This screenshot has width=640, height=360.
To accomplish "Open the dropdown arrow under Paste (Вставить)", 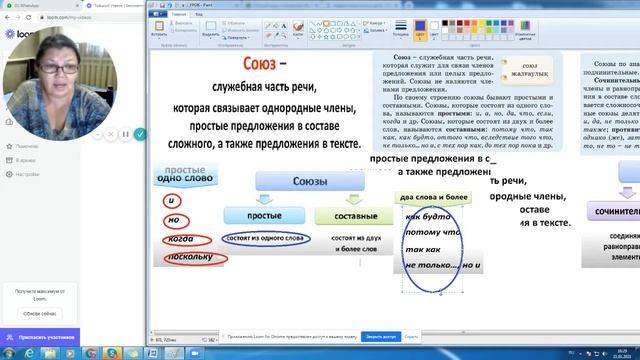I will point(159,38).
